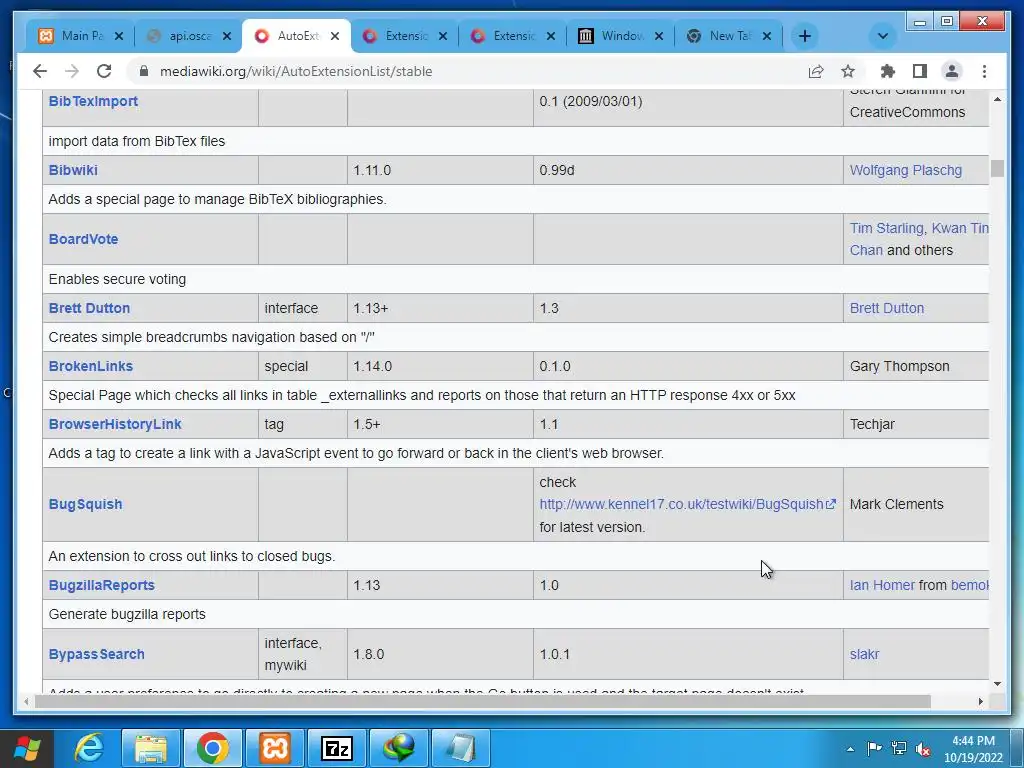Click Chrome icon in the taskbar

[212, 748]
